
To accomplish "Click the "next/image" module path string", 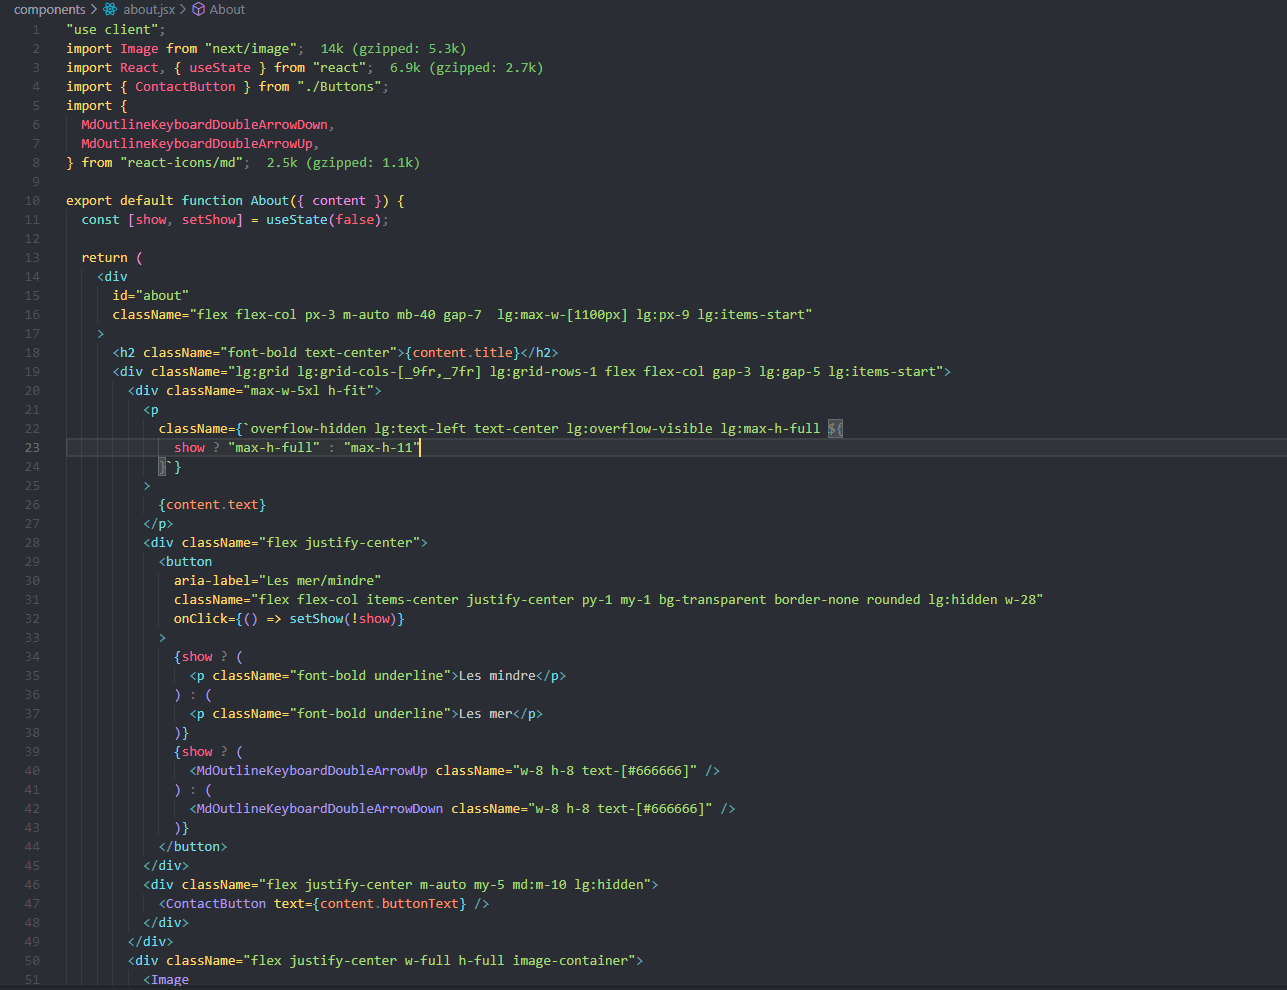I will tap(251, 47).
